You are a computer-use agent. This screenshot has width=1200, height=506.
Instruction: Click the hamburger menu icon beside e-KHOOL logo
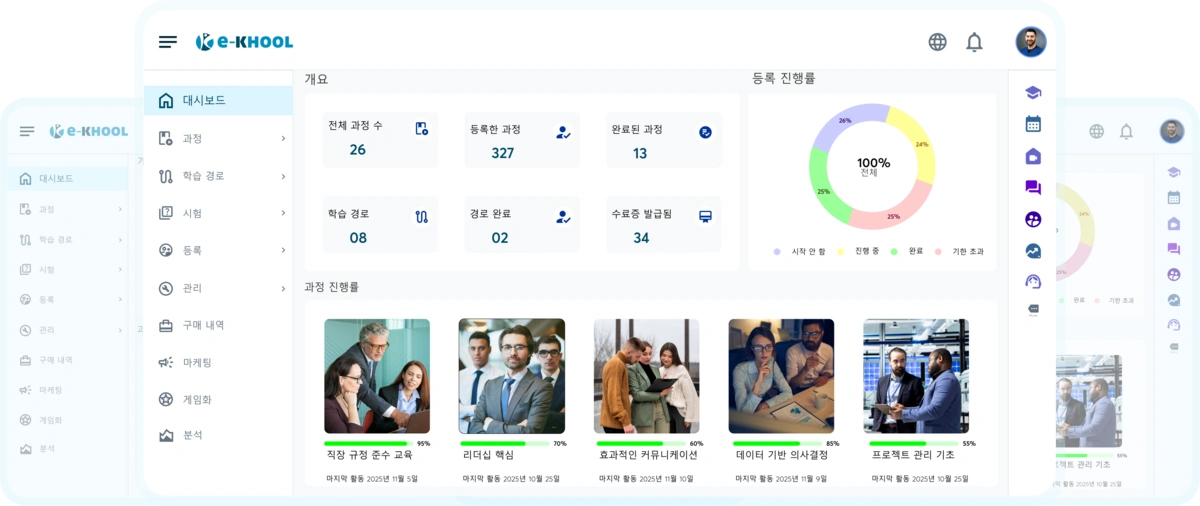(168, 42)
